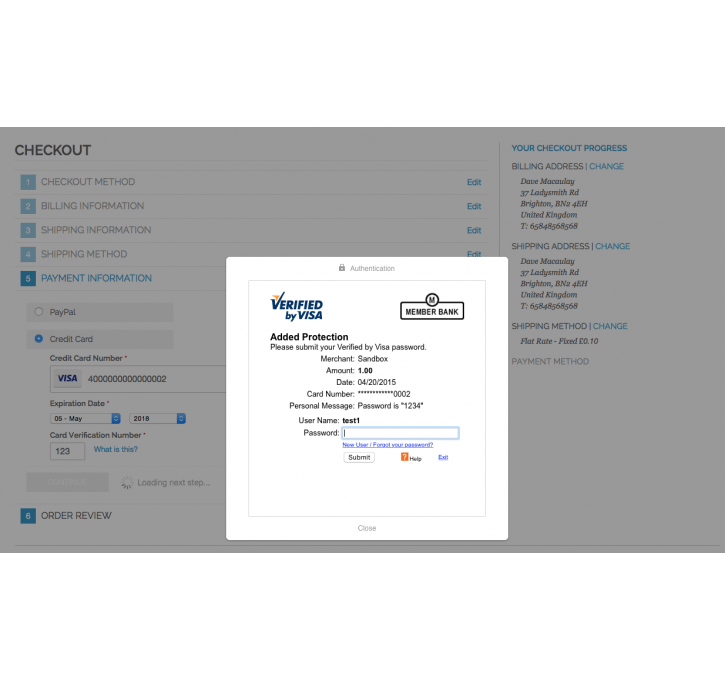Open the Checkout Method step
The image size is (725, 680).
click(88, 182)
